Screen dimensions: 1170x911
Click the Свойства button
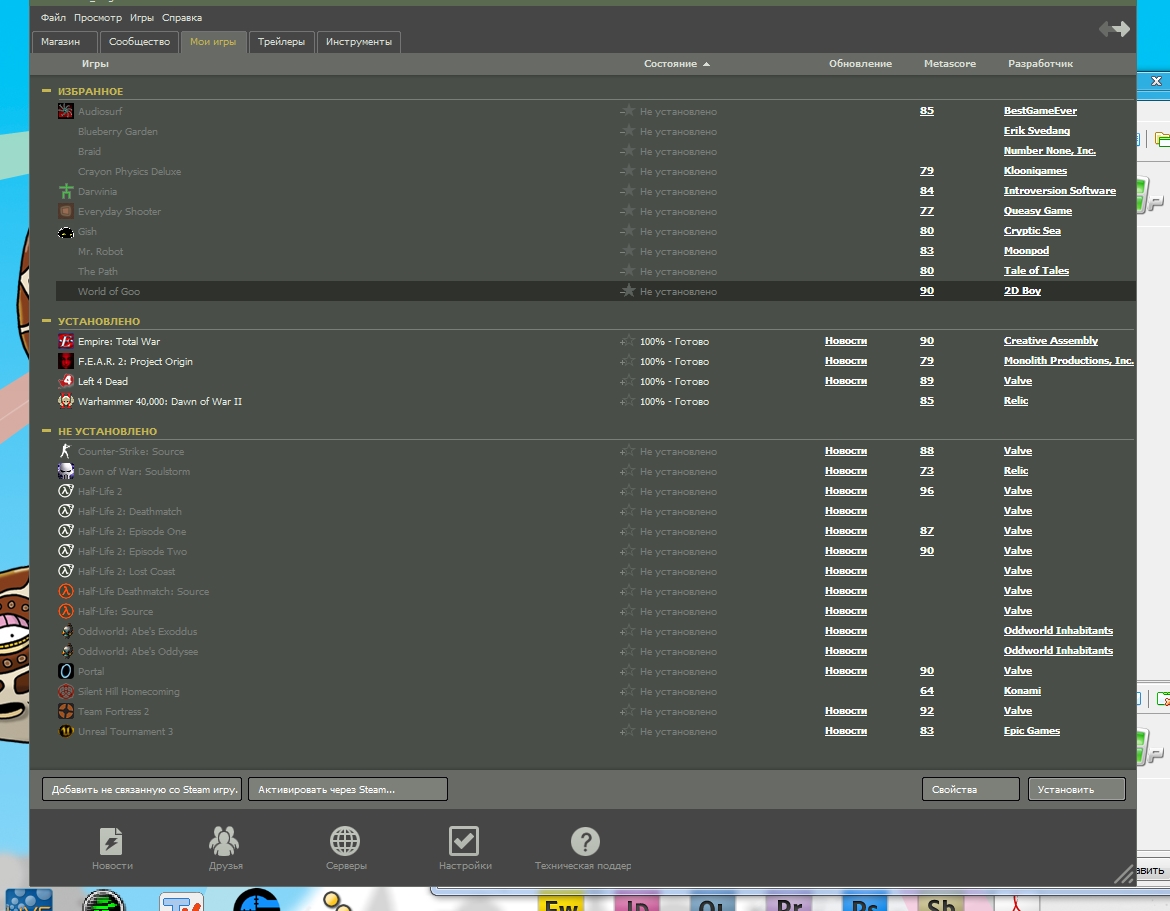tap(971, 789)
